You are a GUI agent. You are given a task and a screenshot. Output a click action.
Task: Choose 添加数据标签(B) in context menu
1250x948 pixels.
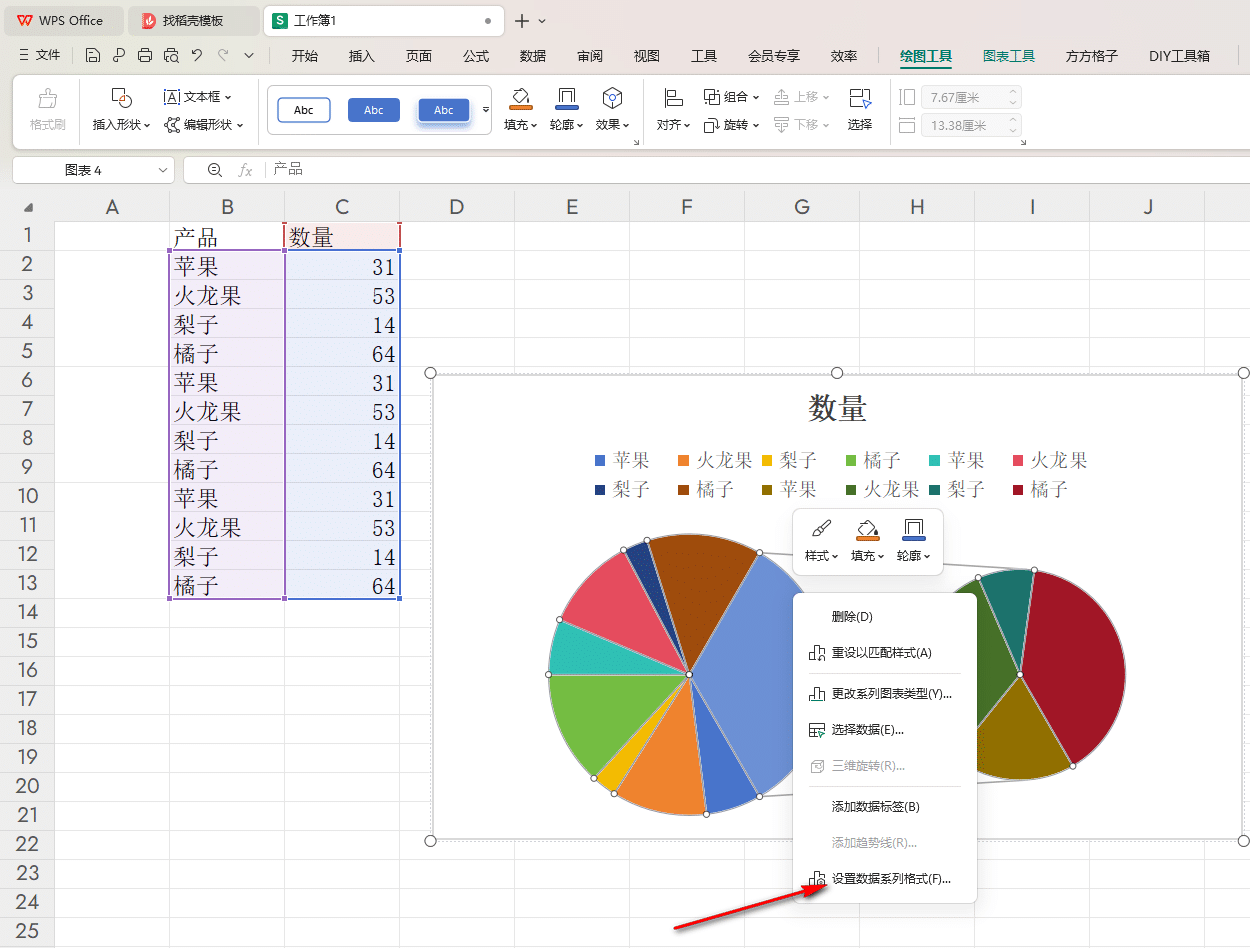884,806
